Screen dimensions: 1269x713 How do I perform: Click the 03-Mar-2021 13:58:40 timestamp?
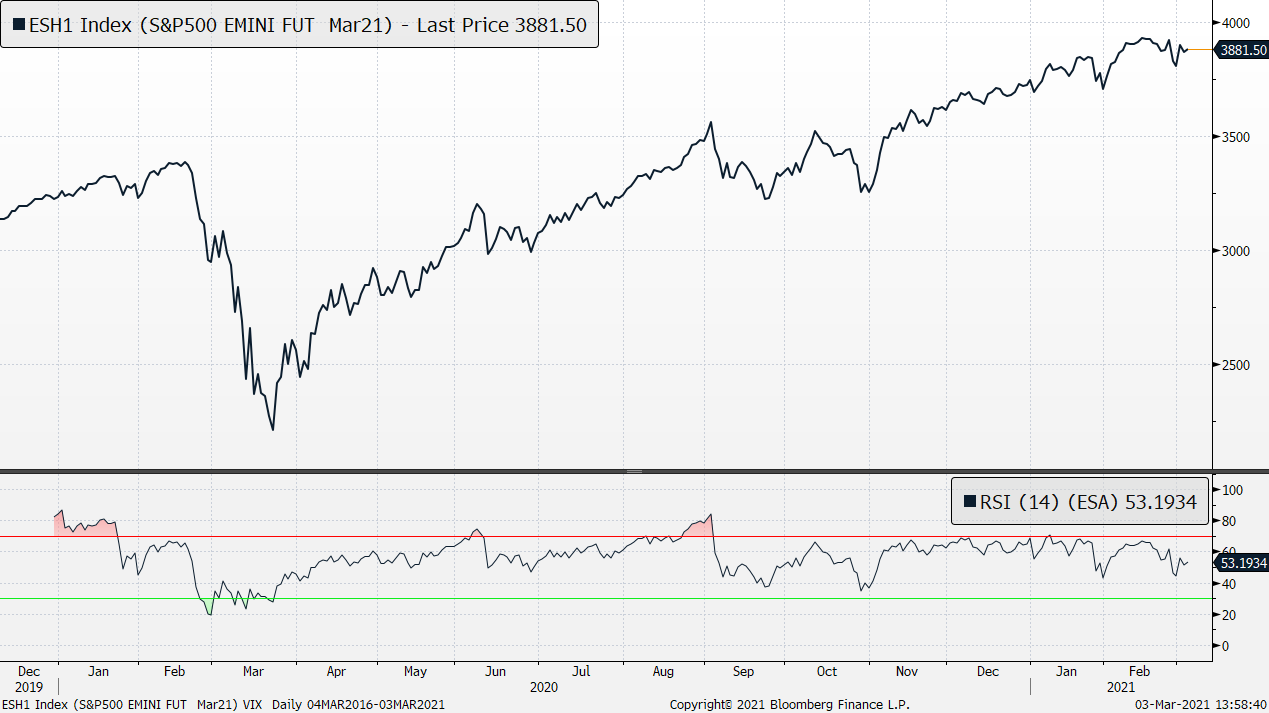click(1199, 704)
